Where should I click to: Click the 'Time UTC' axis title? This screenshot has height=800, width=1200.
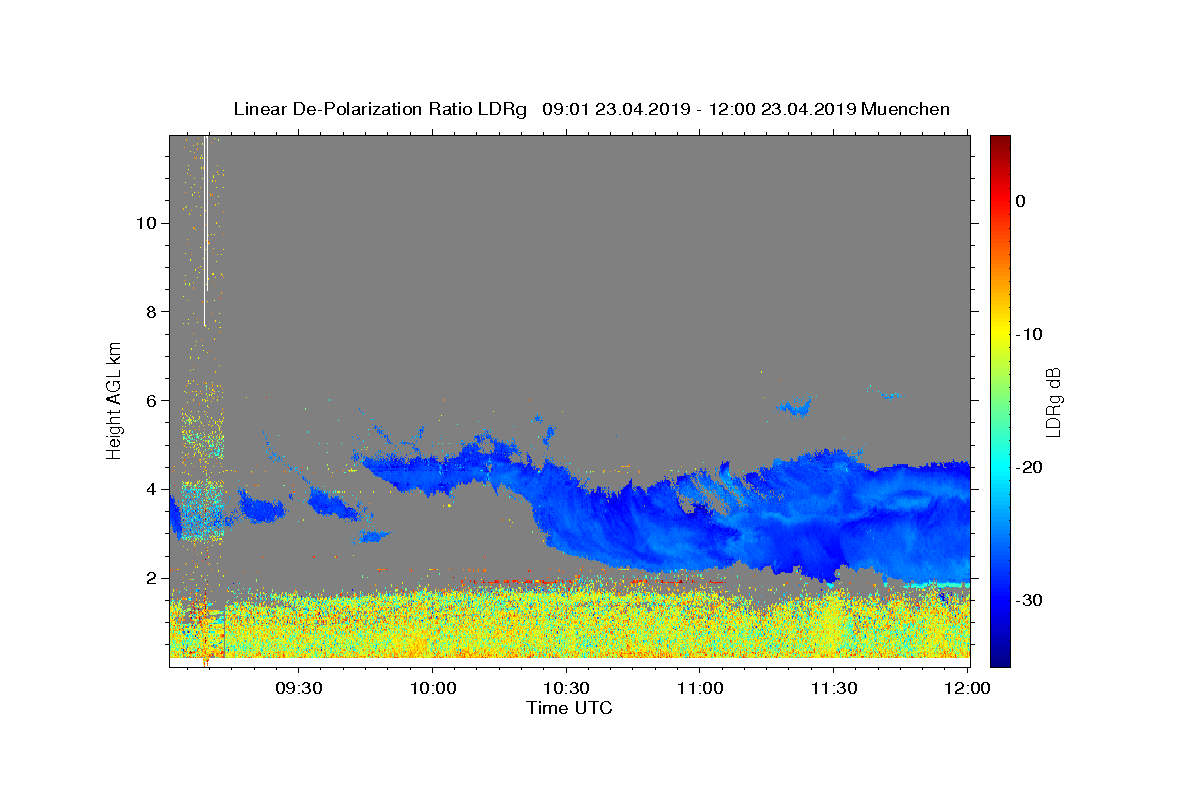[x=569, y=708]
